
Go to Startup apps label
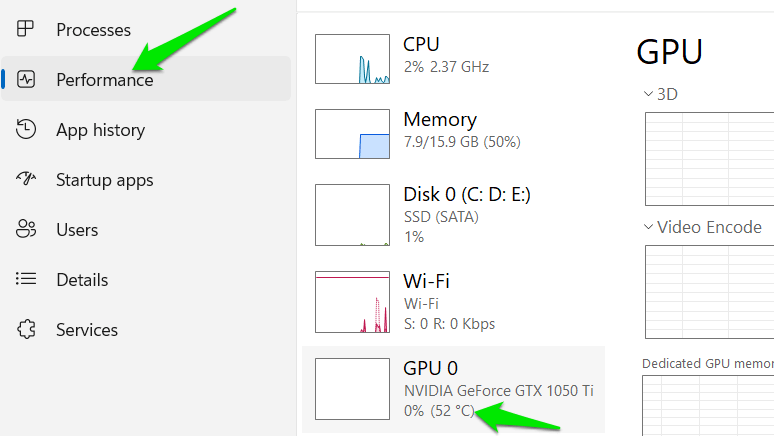coord(104,180)
